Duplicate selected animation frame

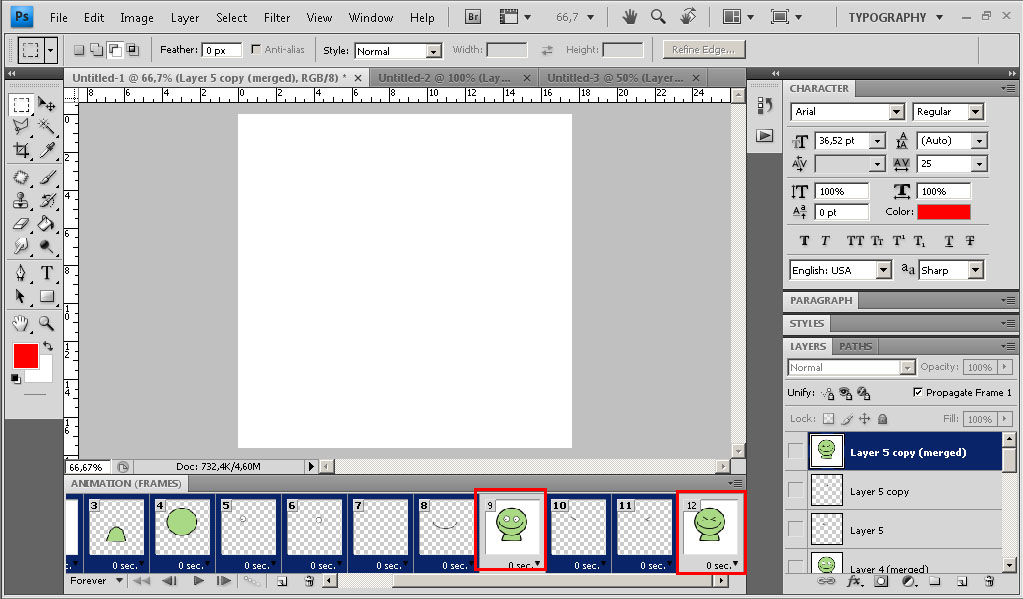282,581
